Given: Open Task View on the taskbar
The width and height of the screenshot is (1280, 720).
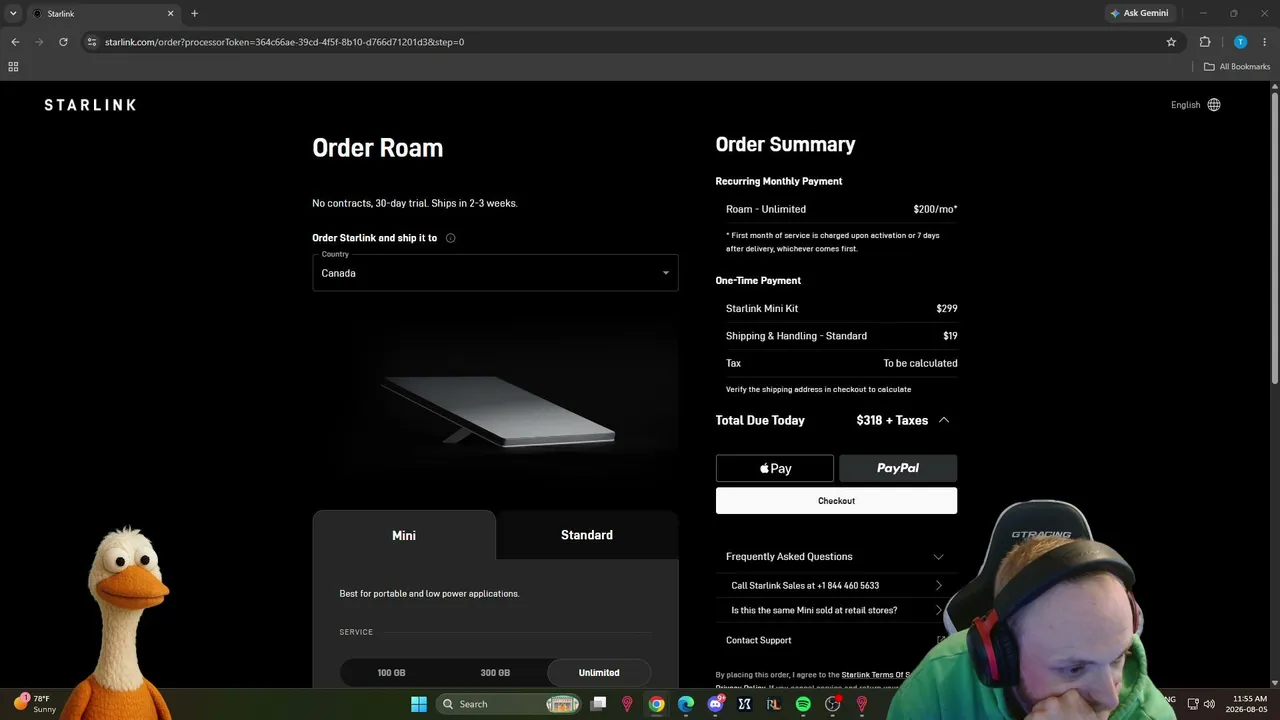Looking at the screenshot, I should point(598,704).
